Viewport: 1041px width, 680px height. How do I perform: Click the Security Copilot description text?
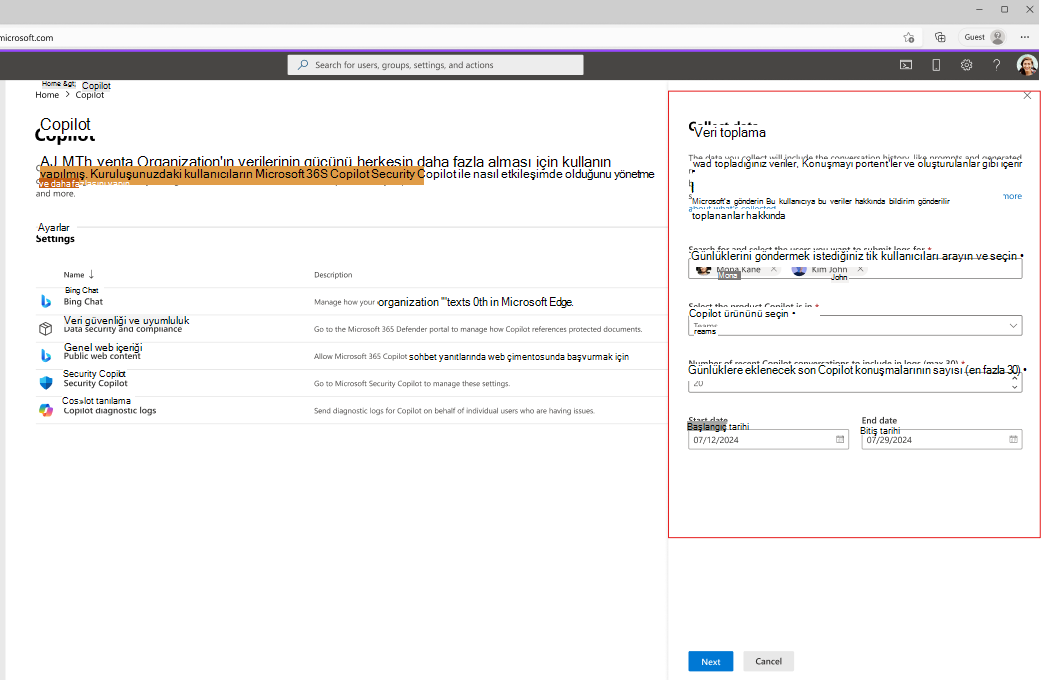pos(412,383)
